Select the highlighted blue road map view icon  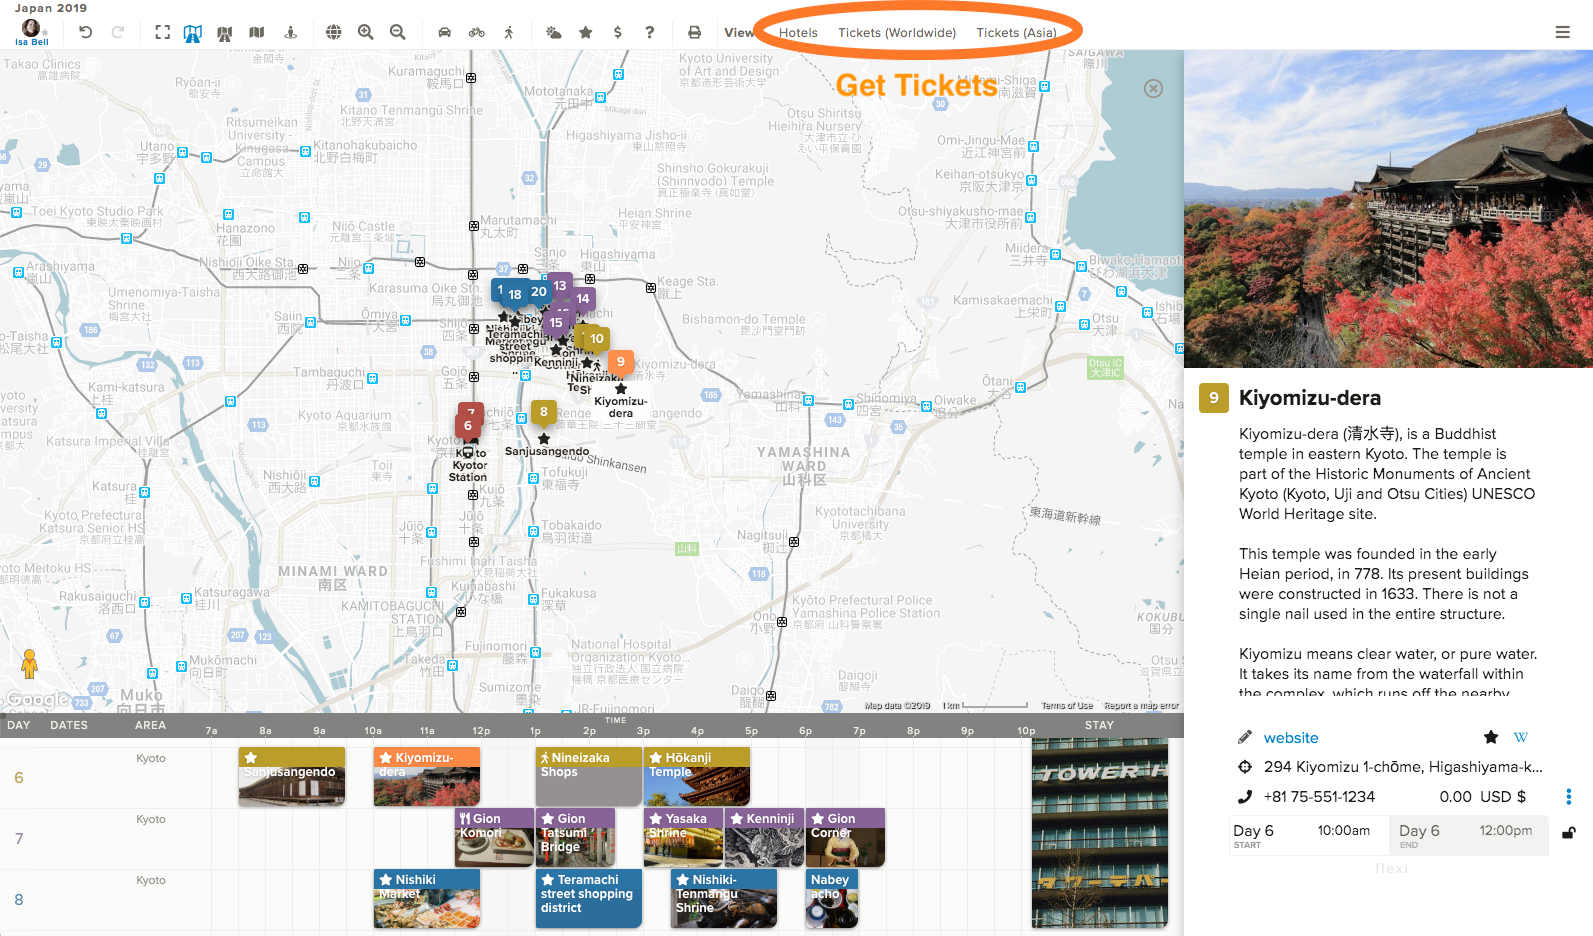tap(193, 33)
